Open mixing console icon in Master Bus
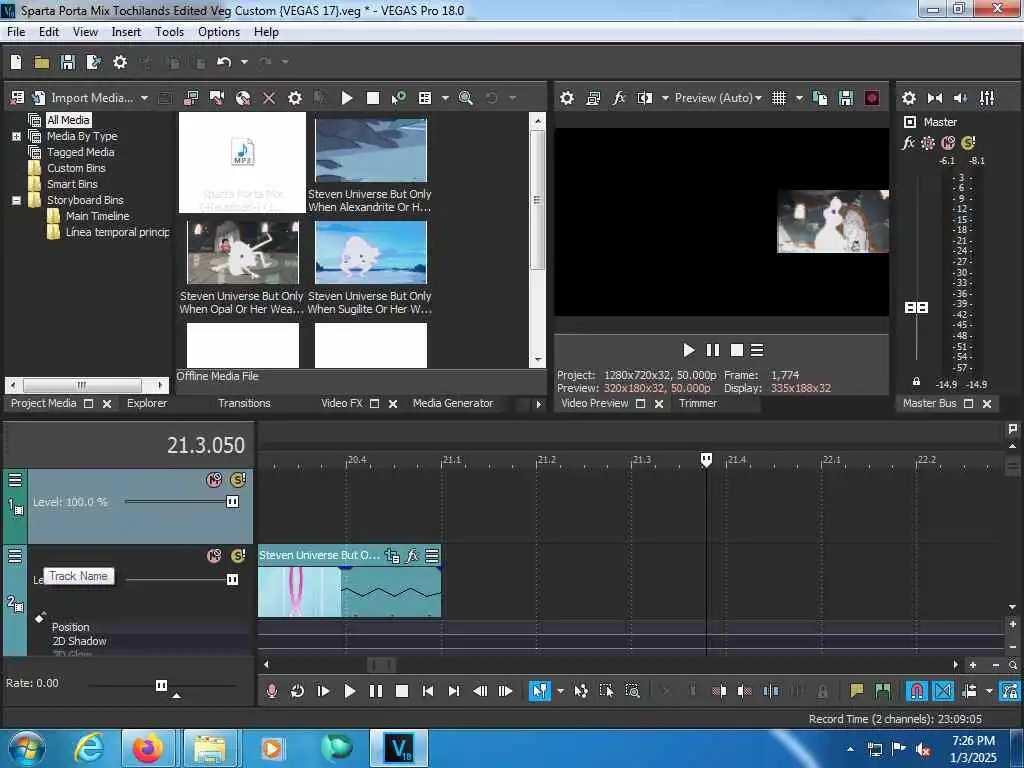The image size is (1024, 768). pyautogui.click(x=987, y=98)
